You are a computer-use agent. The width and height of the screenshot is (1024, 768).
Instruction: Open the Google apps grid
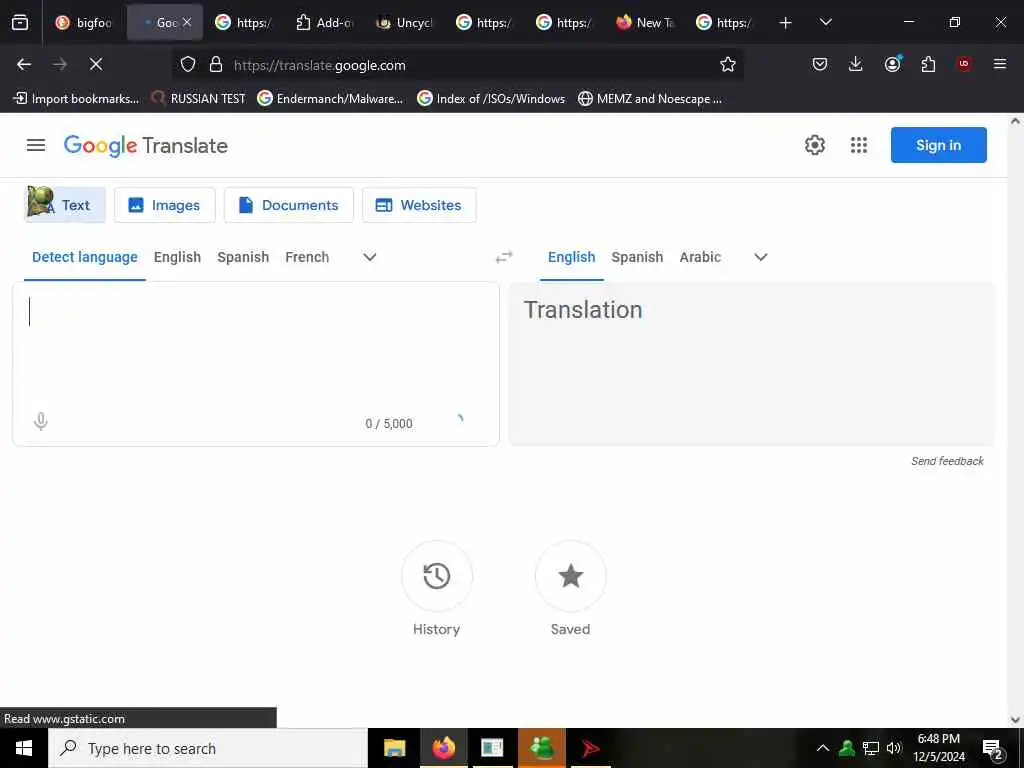[859, 145]
